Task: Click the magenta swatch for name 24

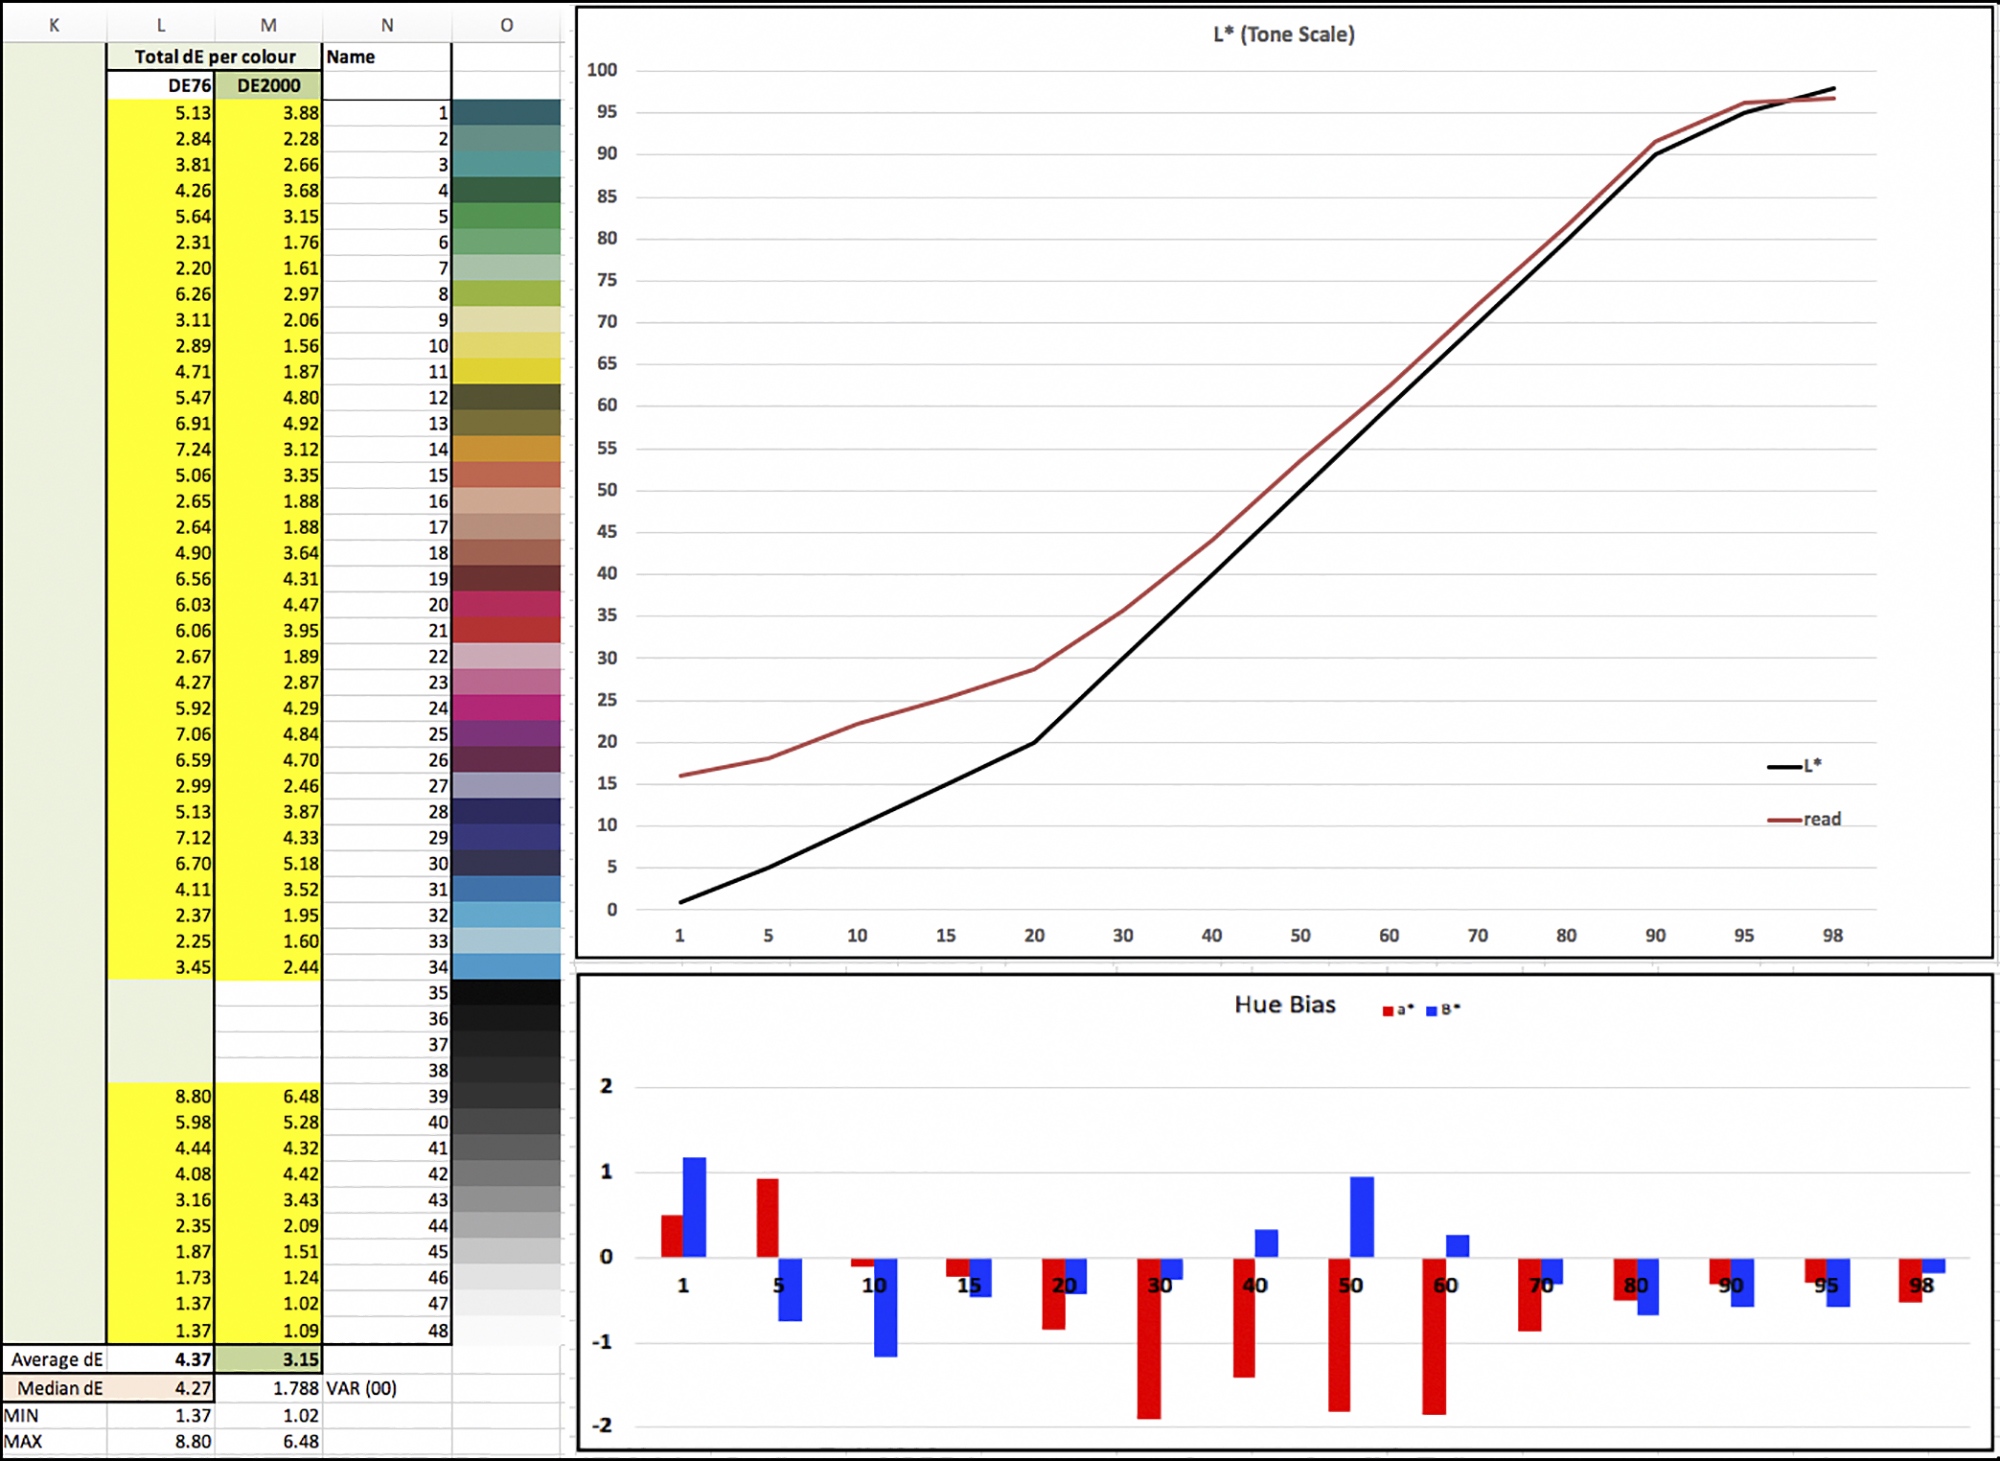Action: point(506,708)
